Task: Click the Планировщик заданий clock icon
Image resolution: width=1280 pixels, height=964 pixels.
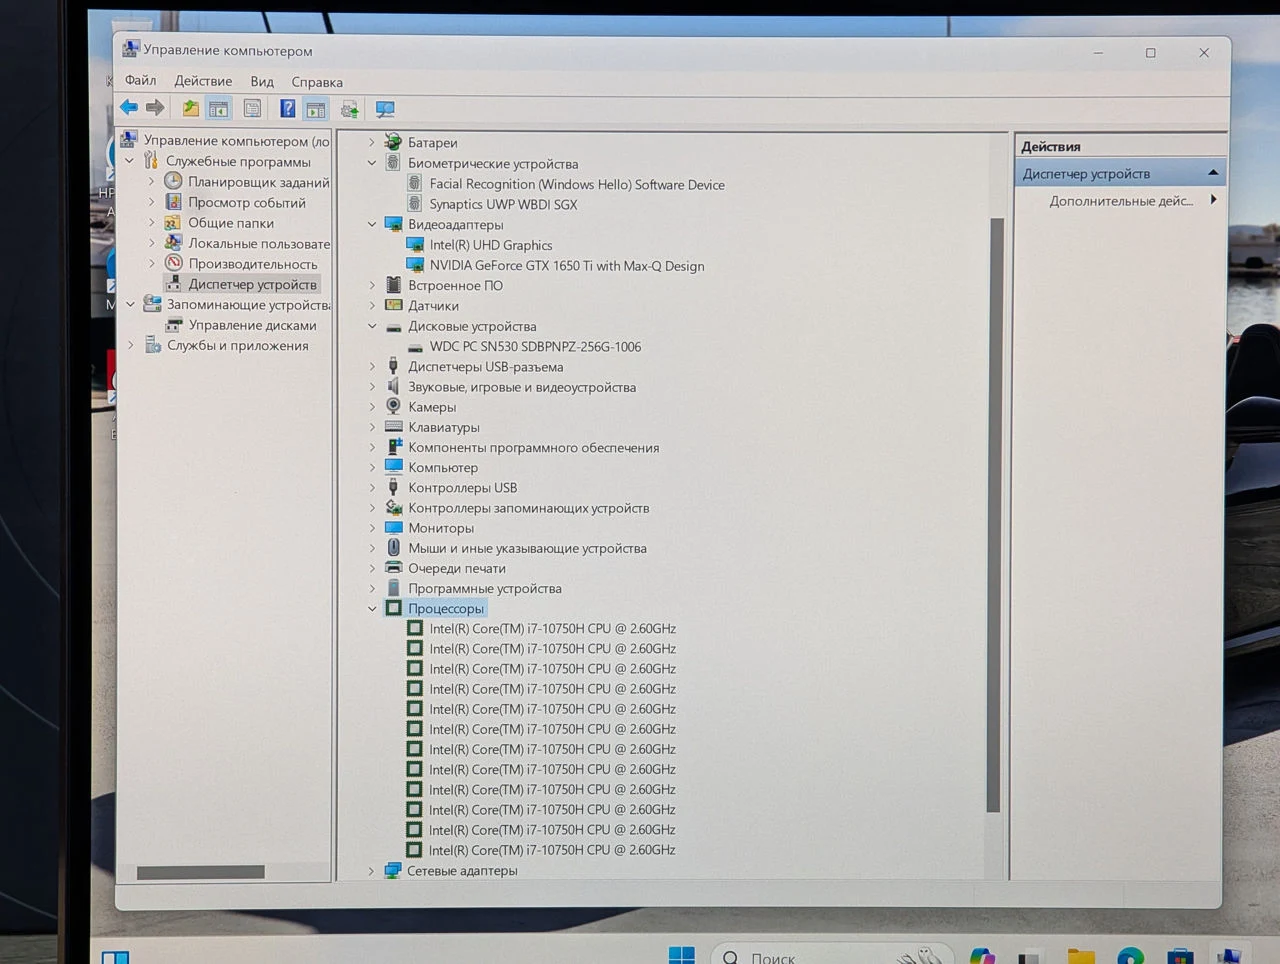Action: click(x=173, y=181)
